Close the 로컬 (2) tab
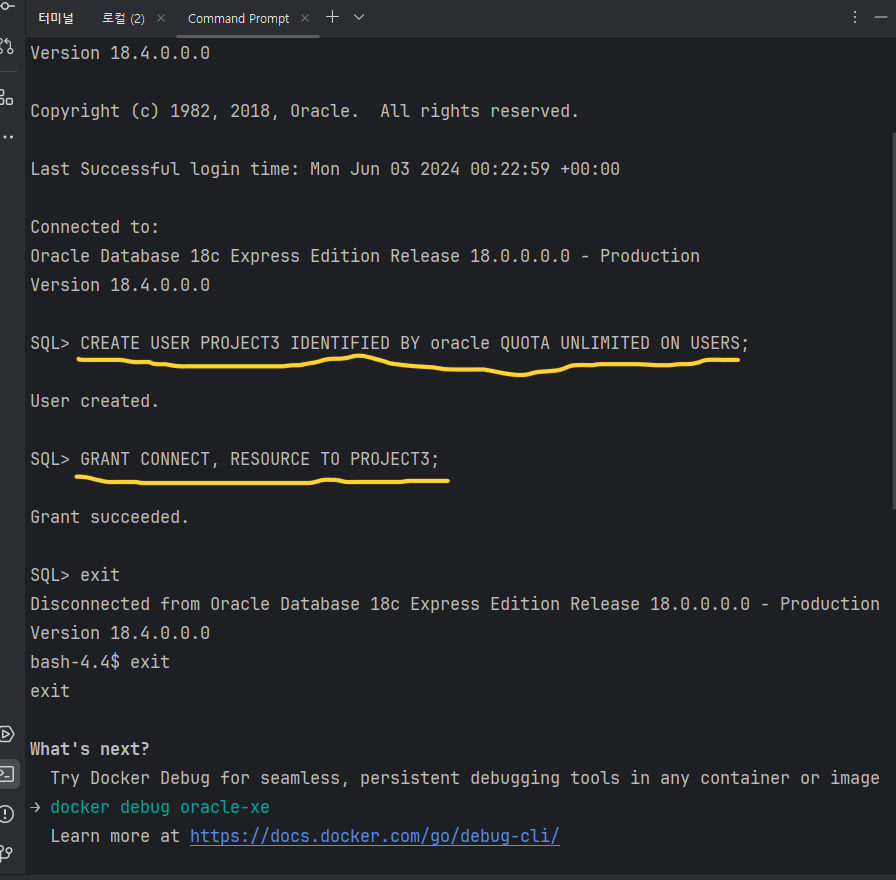The height and width of the screenshot is (880, 896). tap(161, 18)
